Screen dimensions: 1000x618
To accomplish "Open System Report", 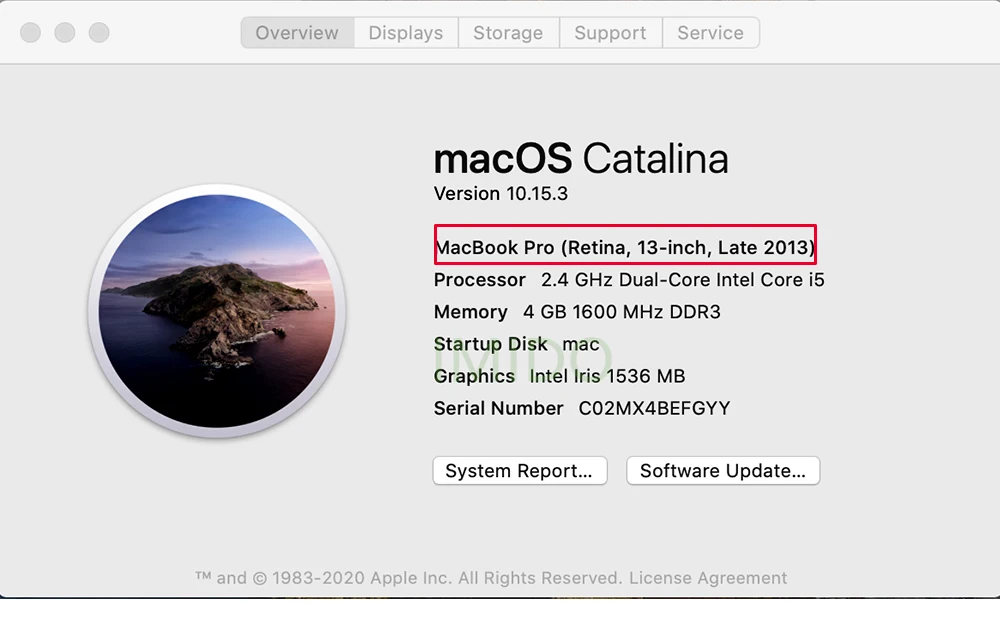I will (x=519, y=471).
